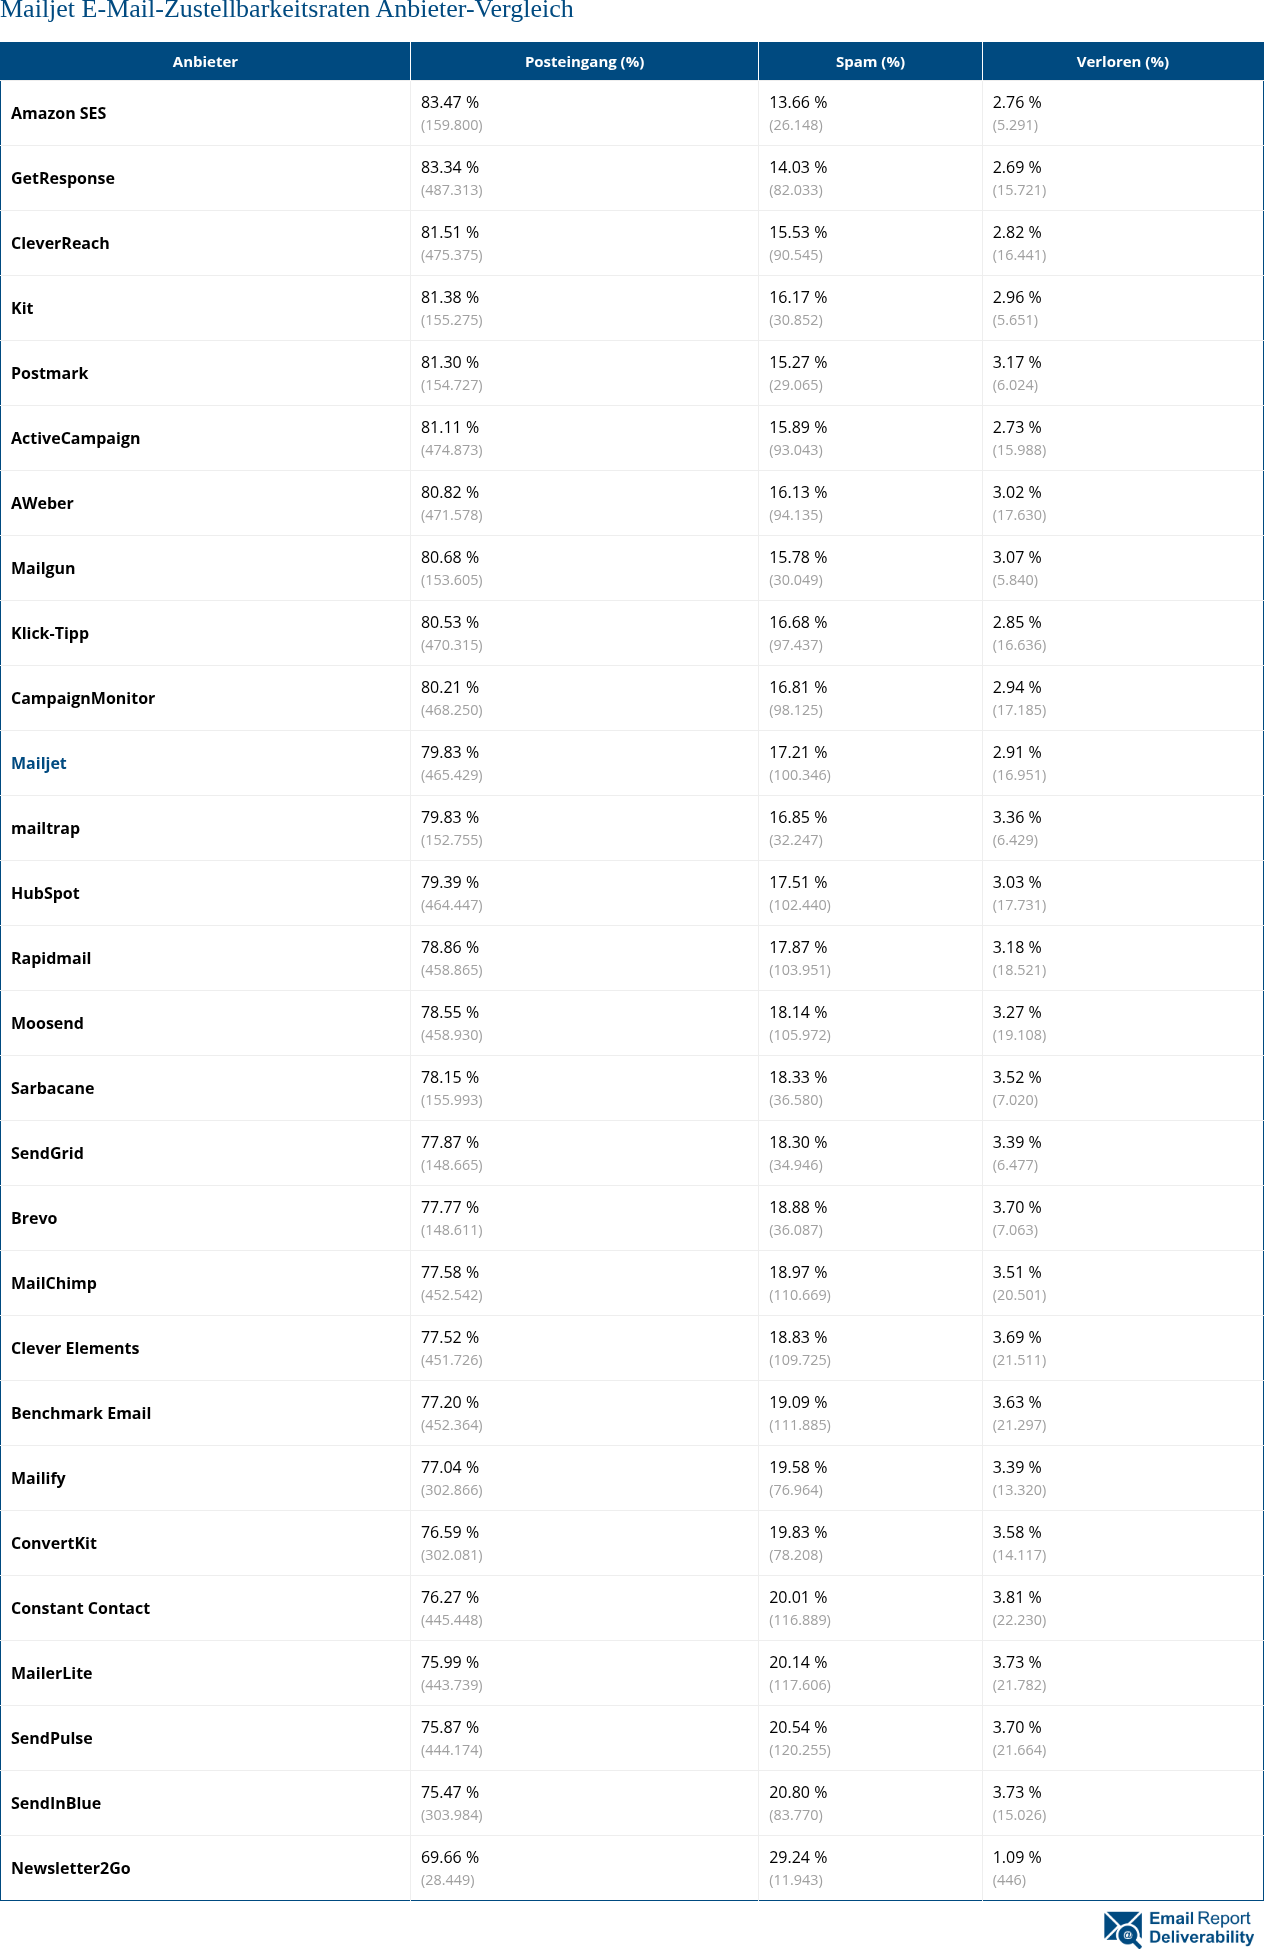Select the MailChimp provider name
This screenshot has height=1949, width=1264.
[54, 1283]
